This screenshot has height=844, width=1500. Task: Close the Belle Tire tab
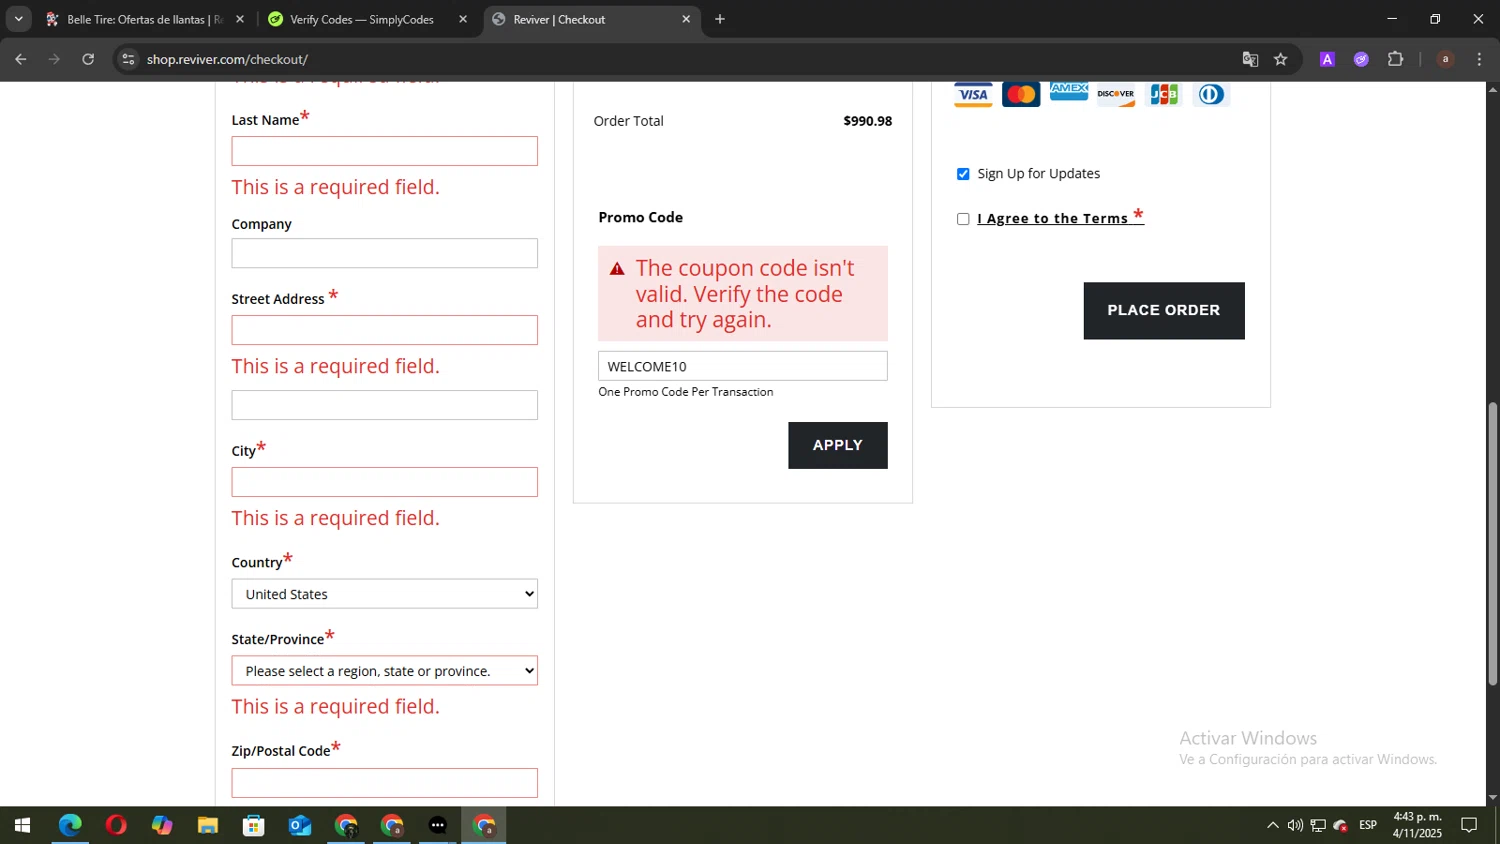click(x=240, y=19)
